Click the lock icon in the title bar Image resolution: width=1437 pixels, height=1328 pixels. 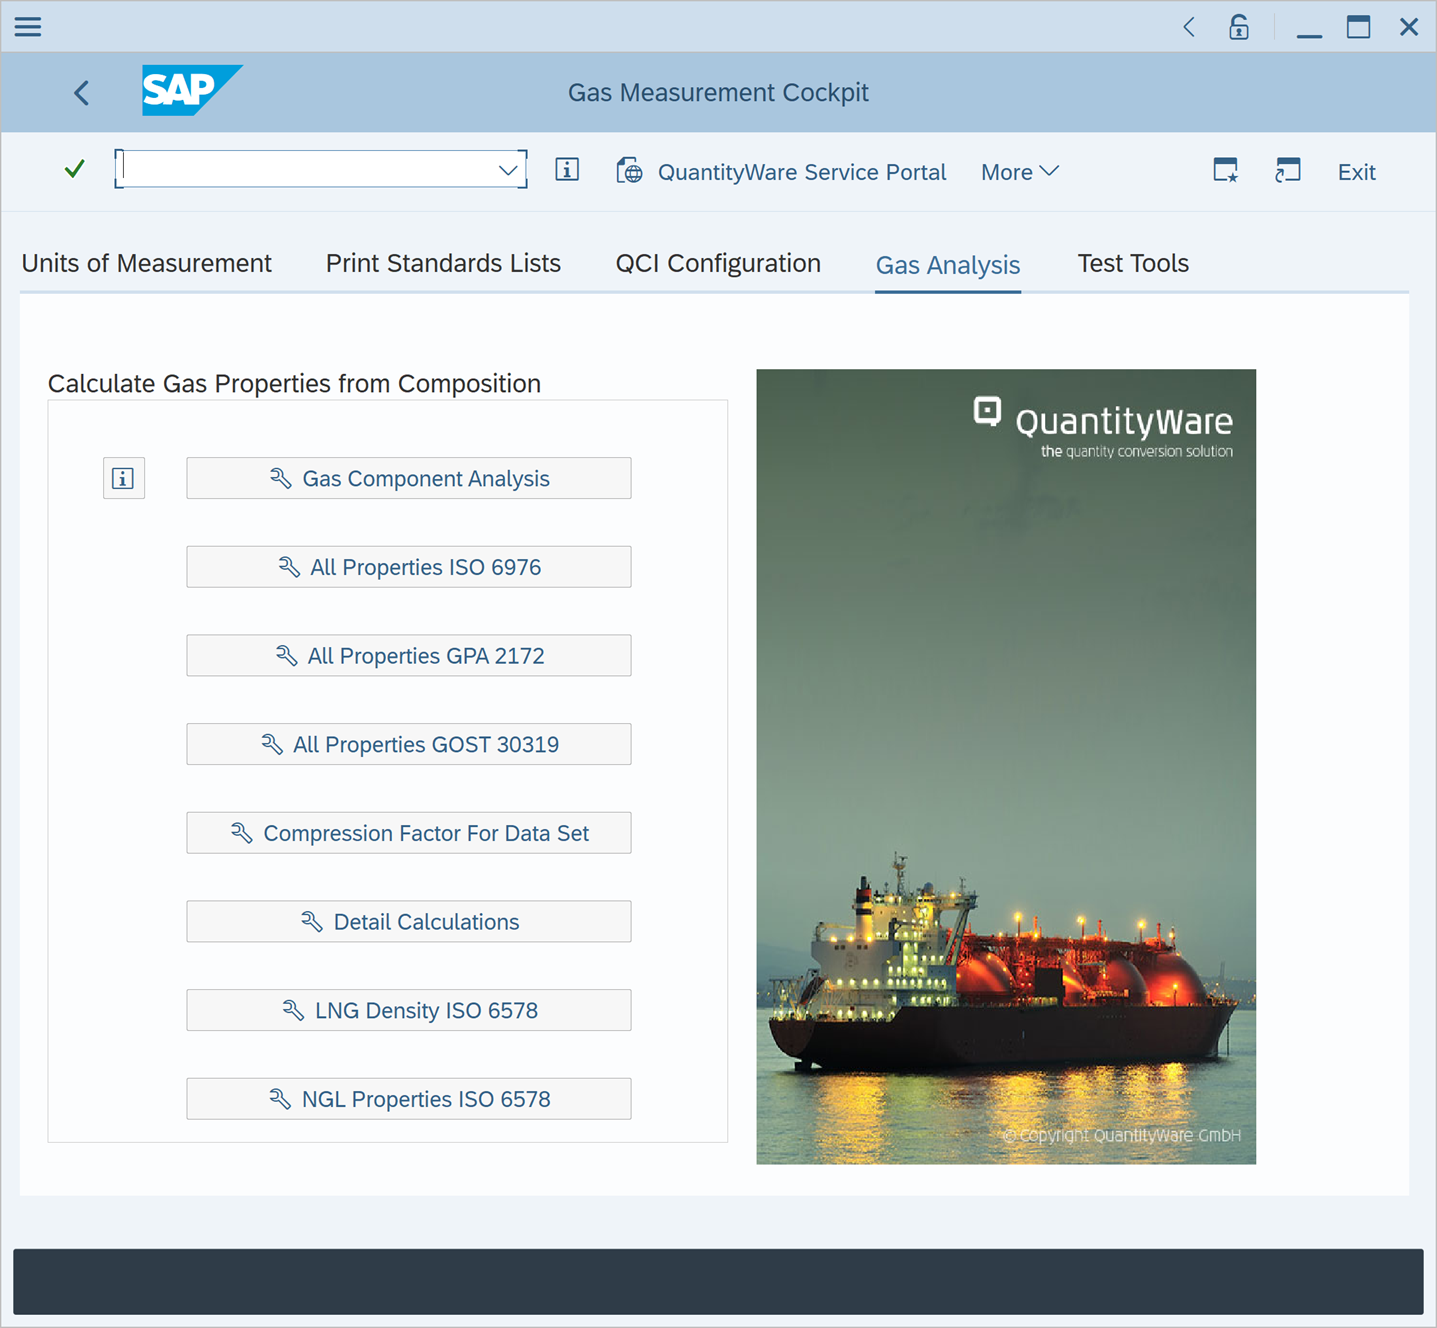click(1238, 27)
